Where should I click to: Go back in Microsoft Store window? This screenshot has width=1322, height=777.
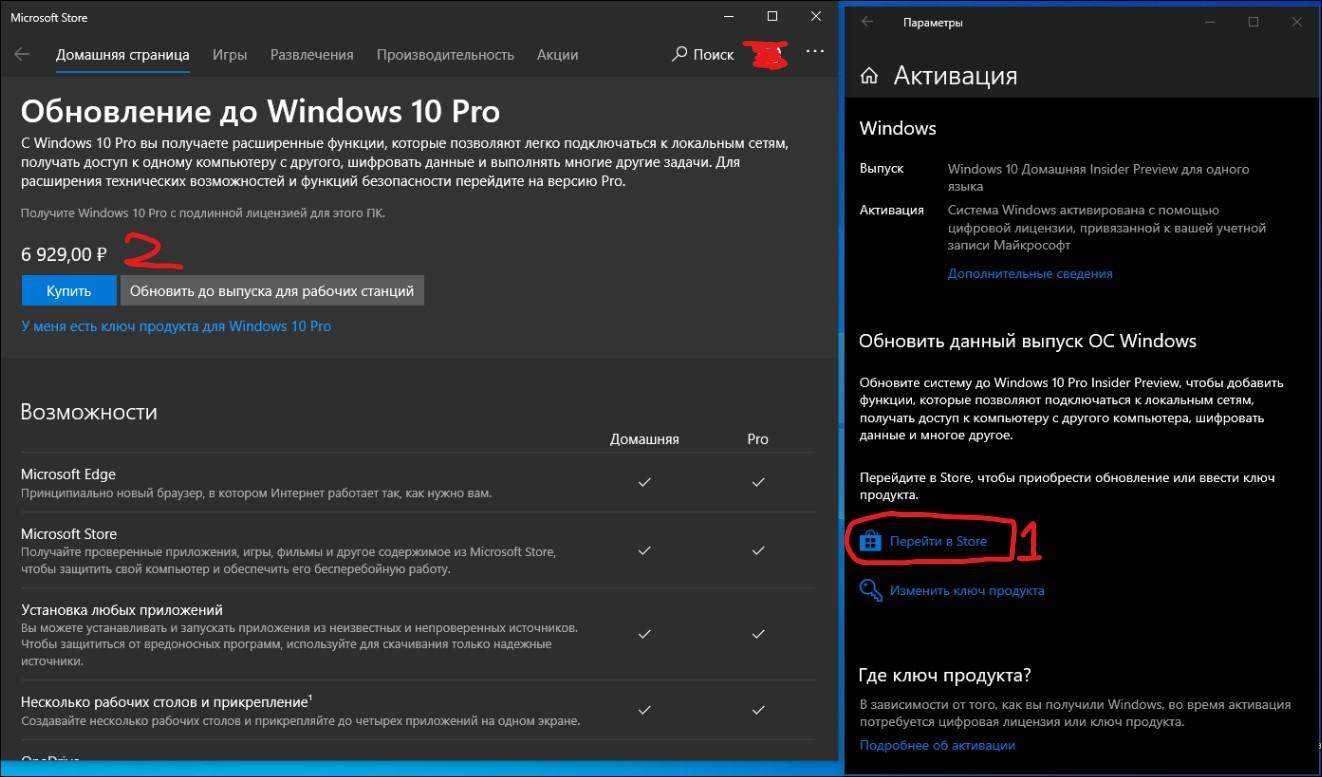(22, 54)
